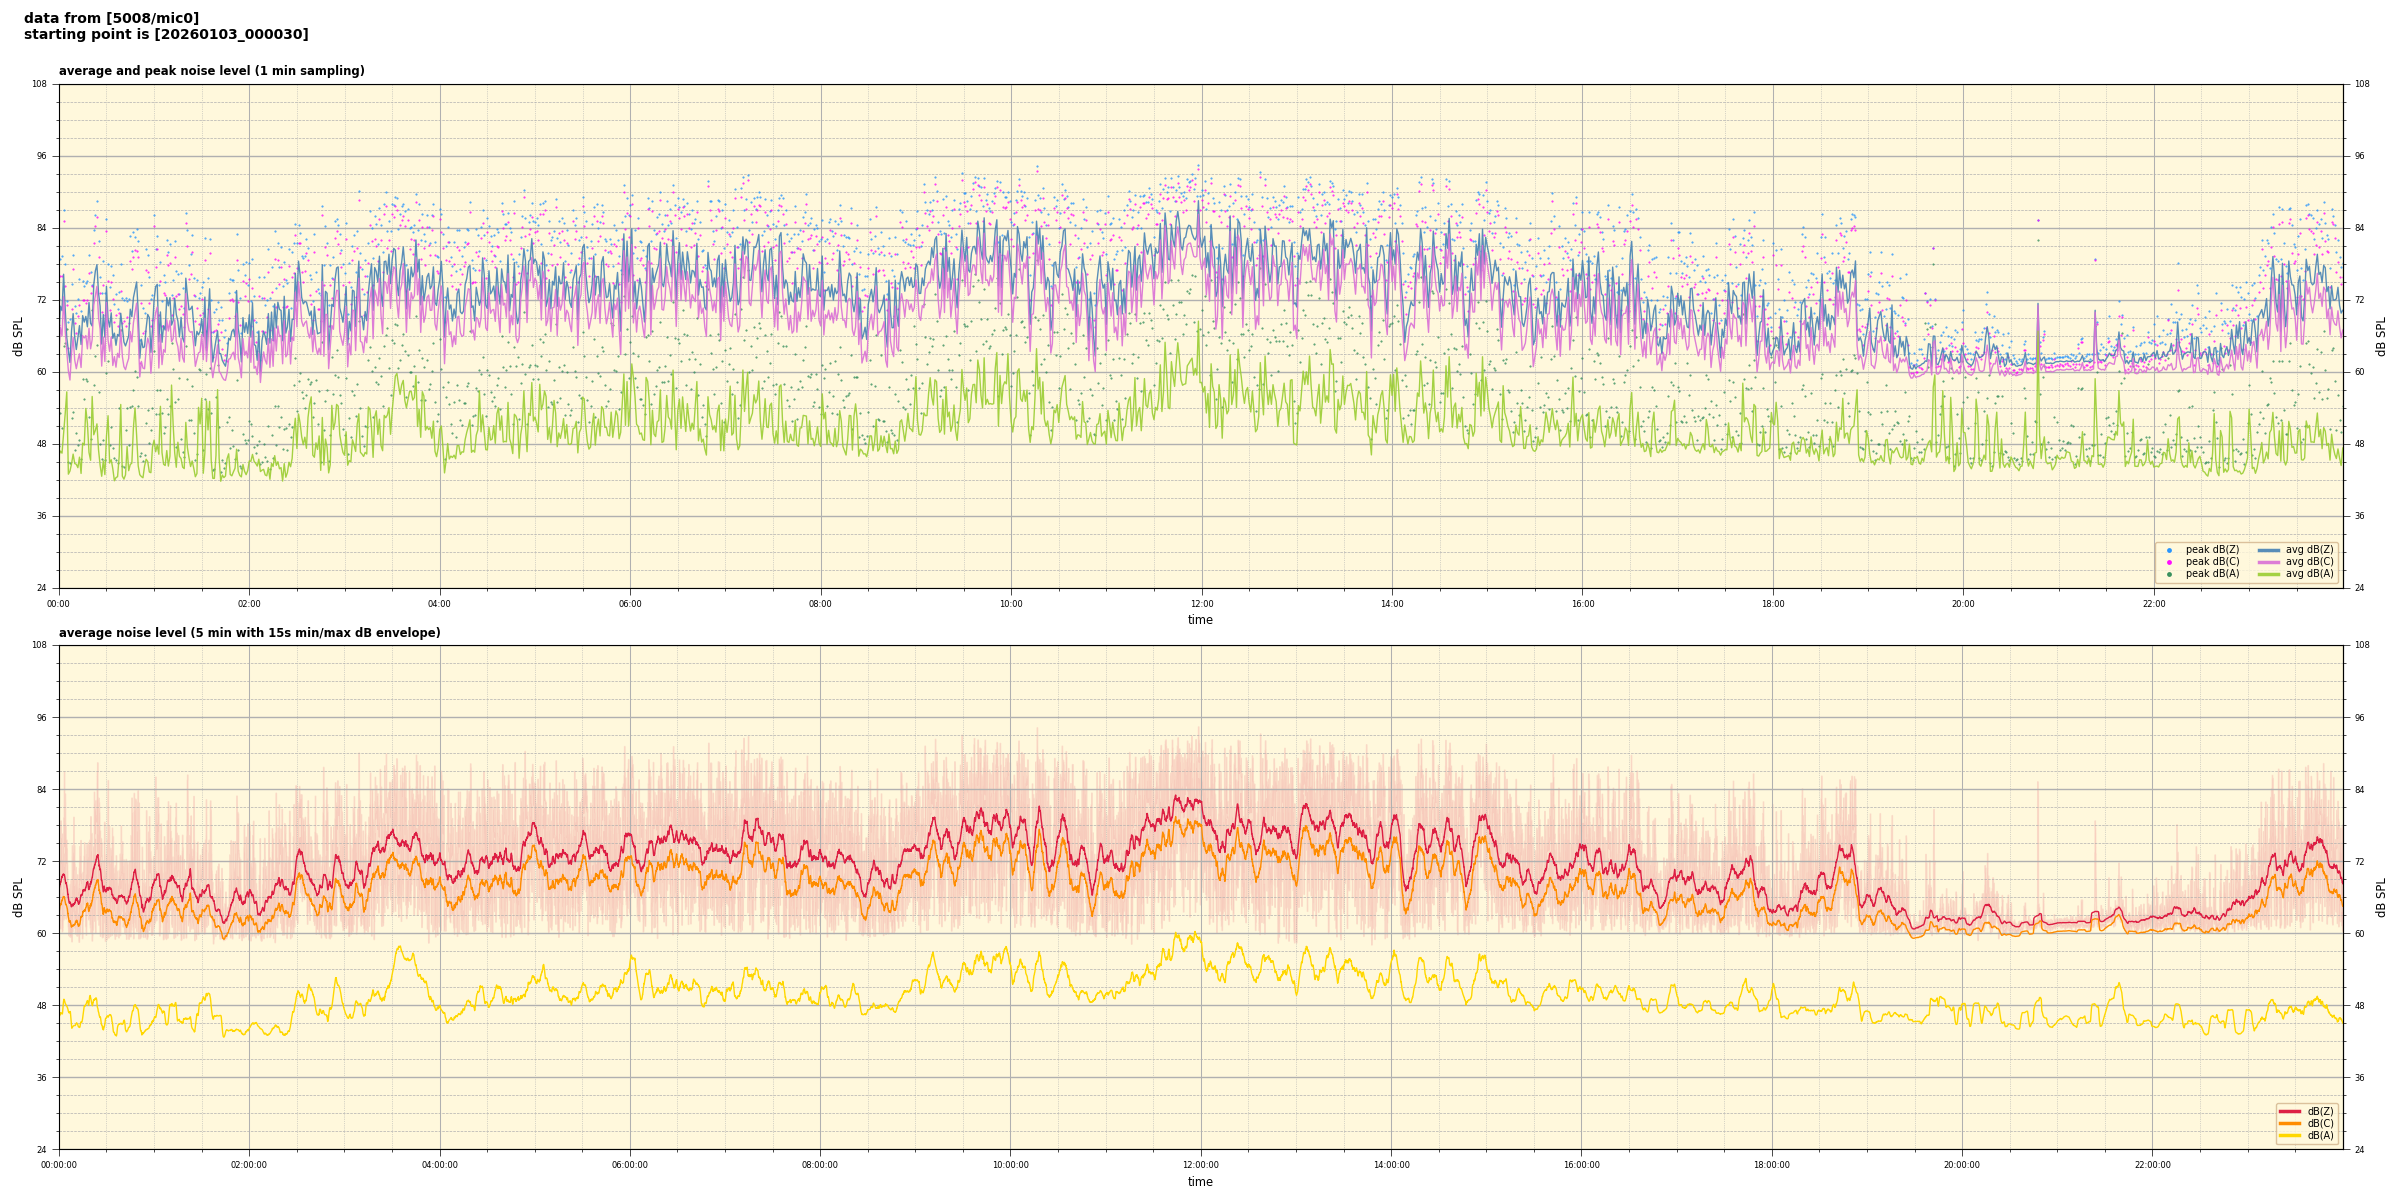
Task: Click the top chart title about peak noise
Action: [211, 71]
